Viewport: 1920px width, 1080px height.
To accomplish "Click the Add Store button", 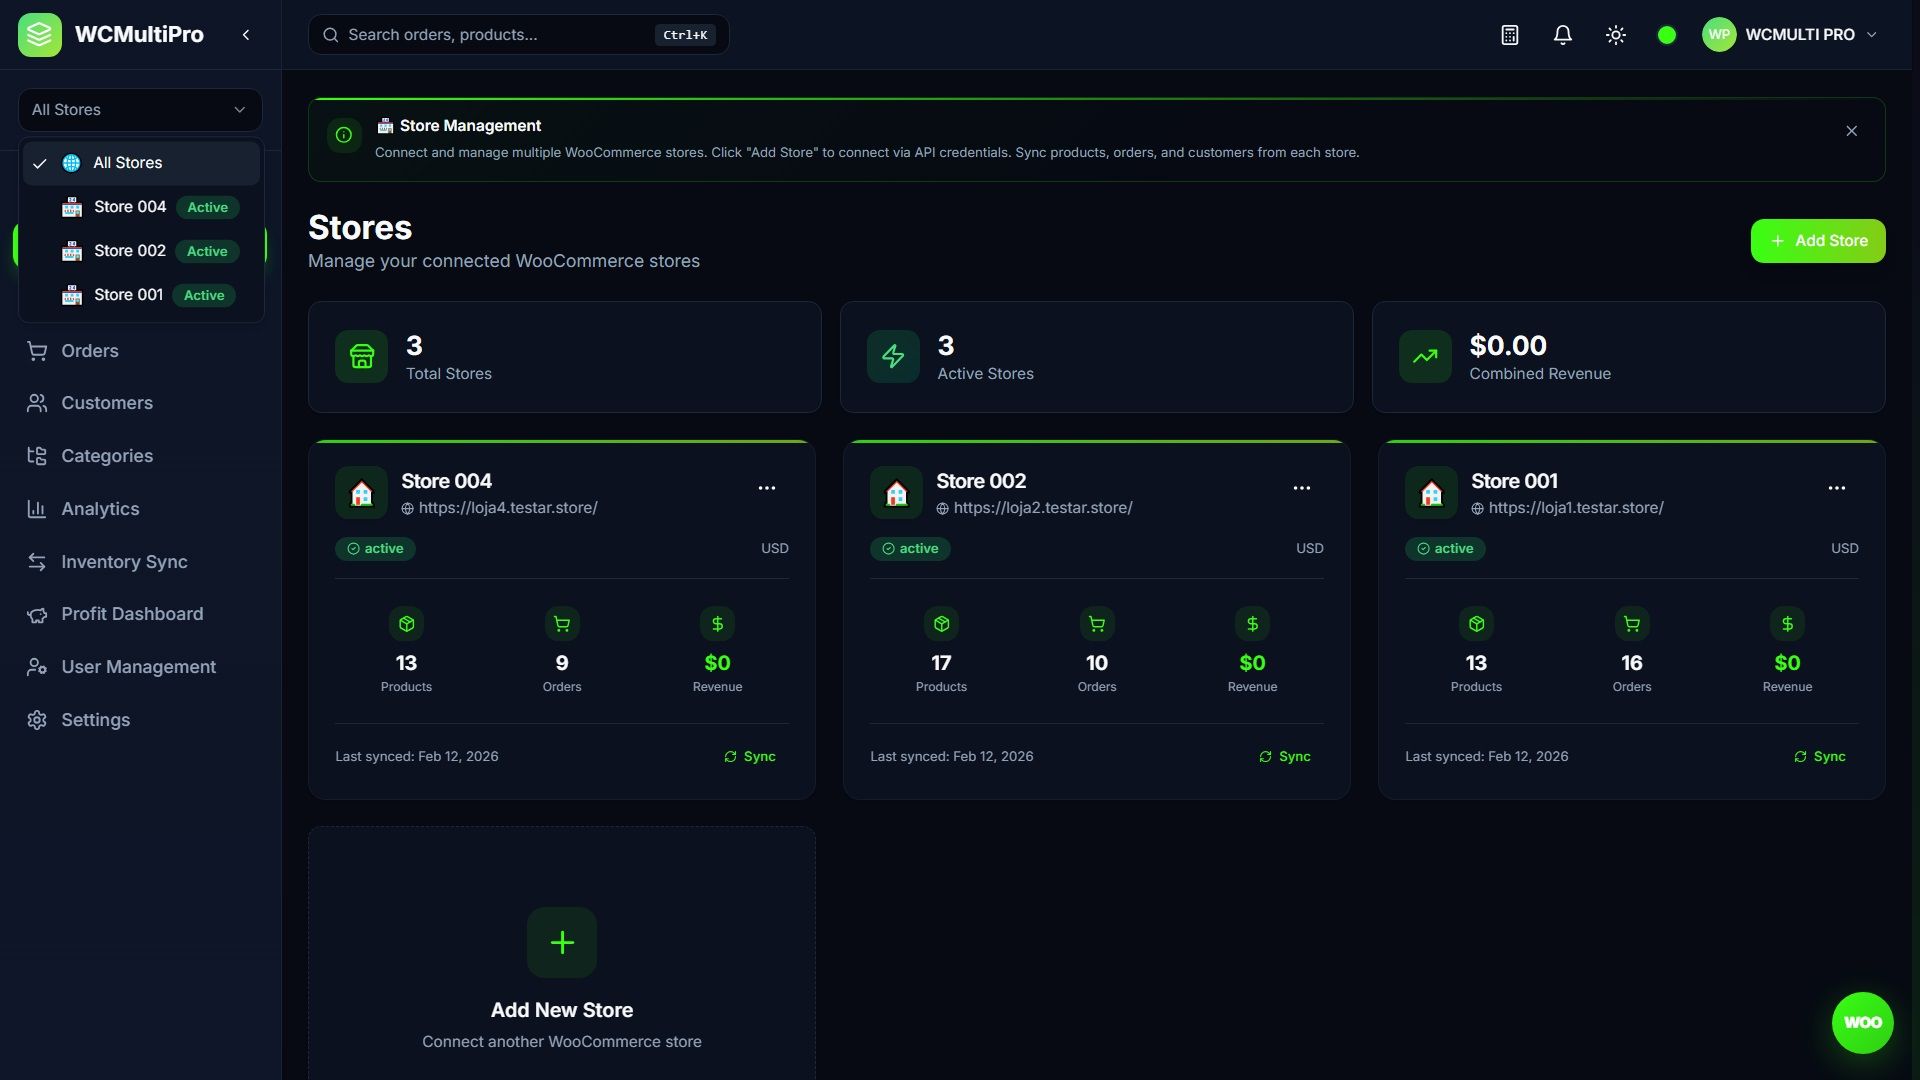I will click(1818, 241).
